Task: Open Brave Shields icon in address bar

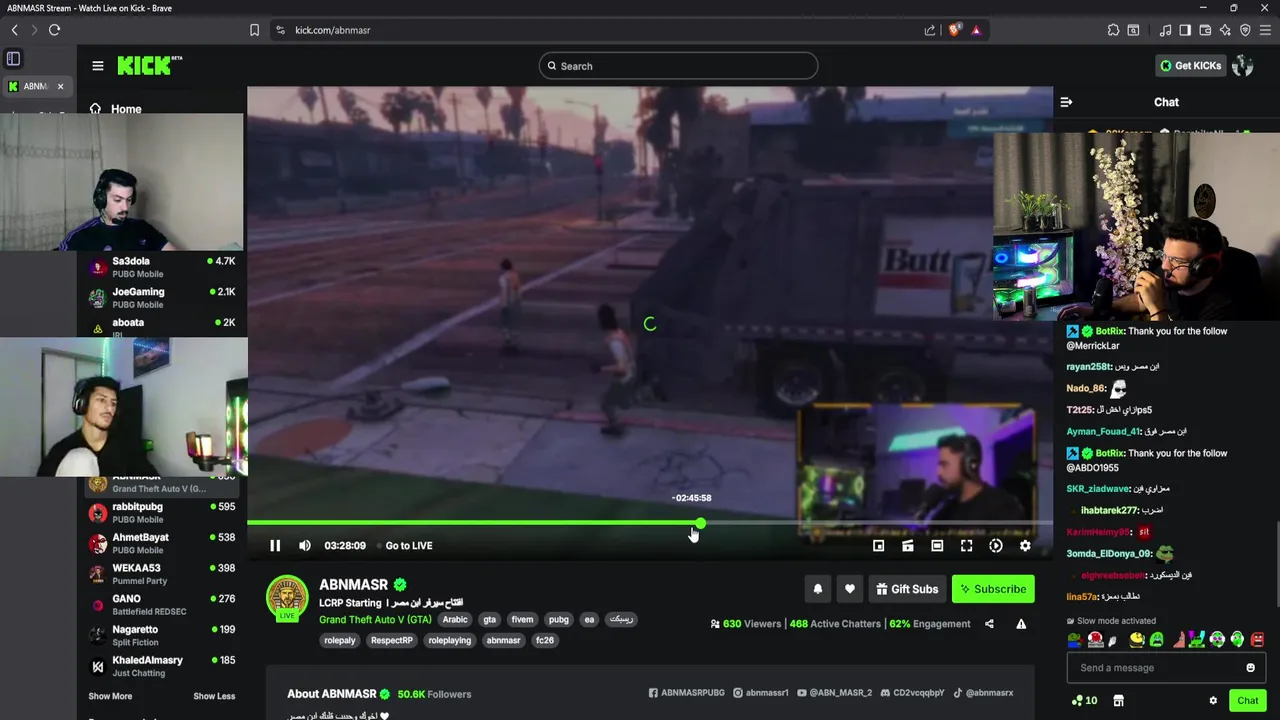Action: pyautogui.click(x=954, y=30)
